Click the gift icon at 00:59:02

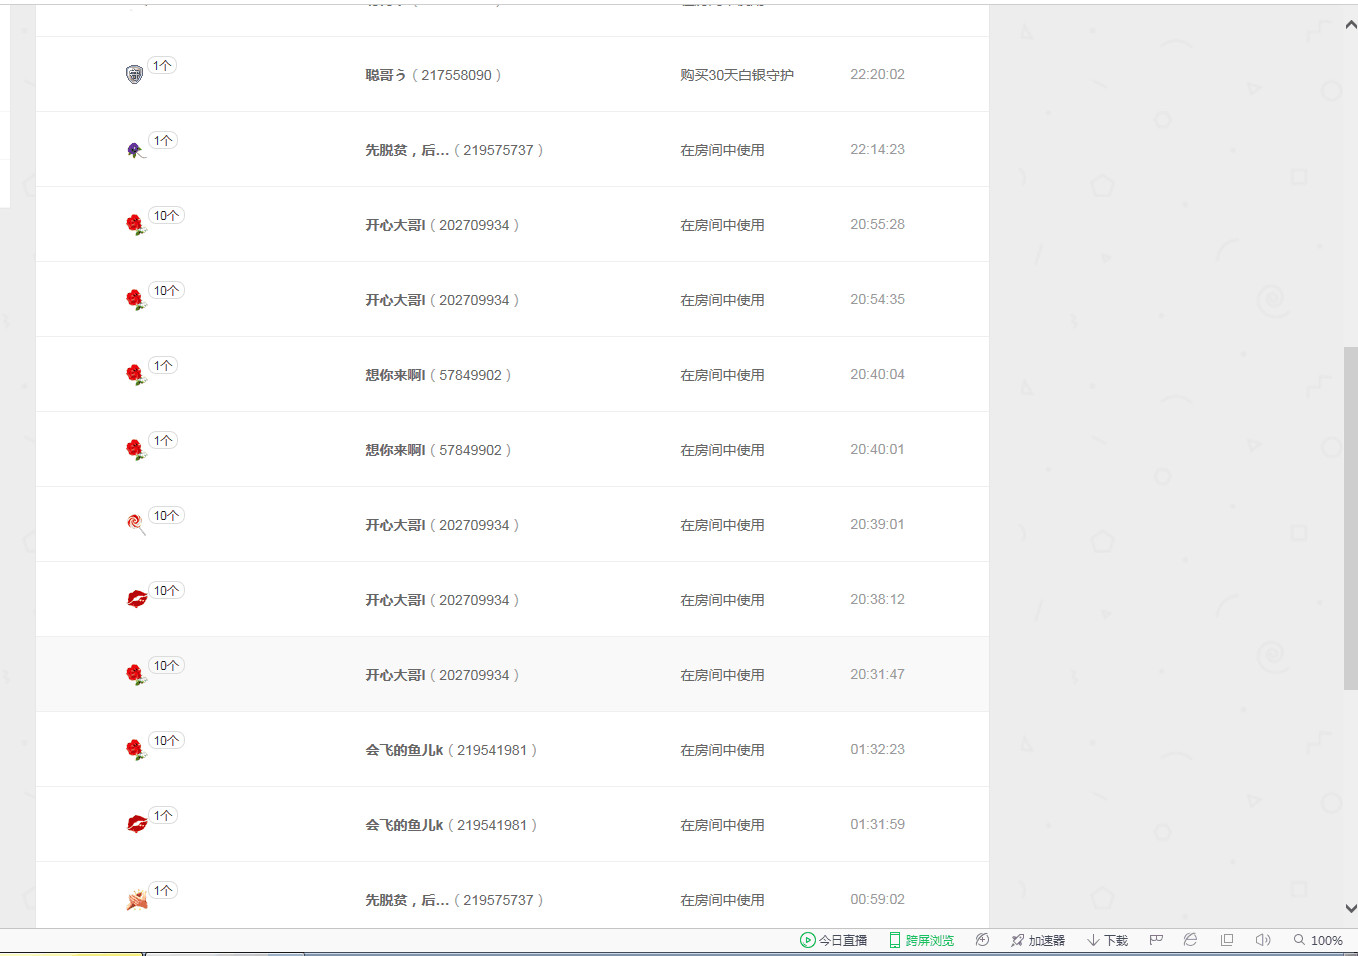pyautogui.click(x=137, y=899)
